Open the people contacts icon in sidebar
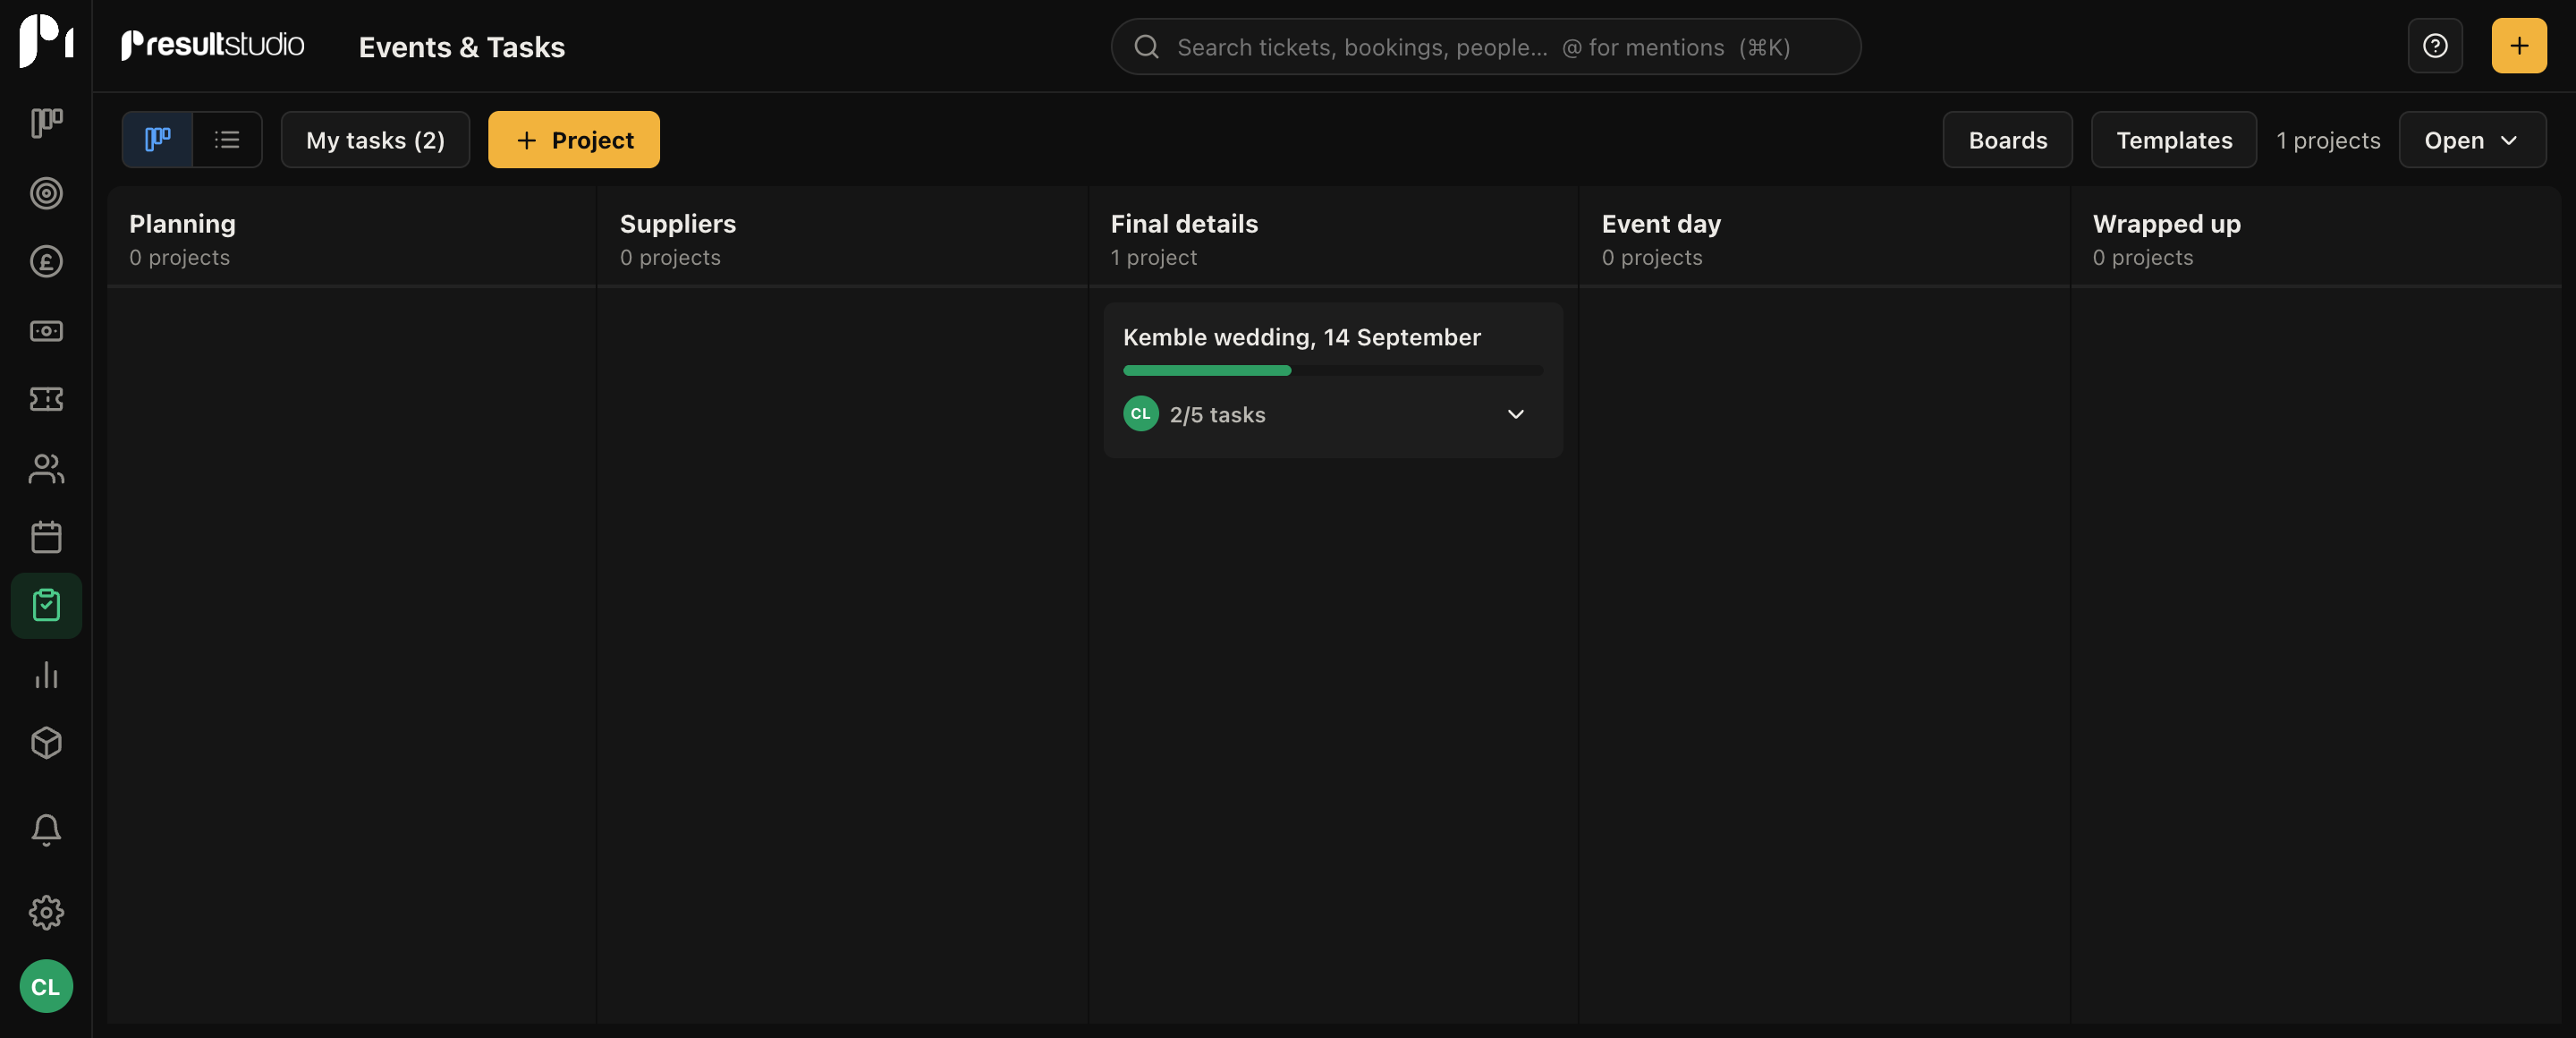The width and height of the screenshot is (2576, 1038). coord(46,468)
